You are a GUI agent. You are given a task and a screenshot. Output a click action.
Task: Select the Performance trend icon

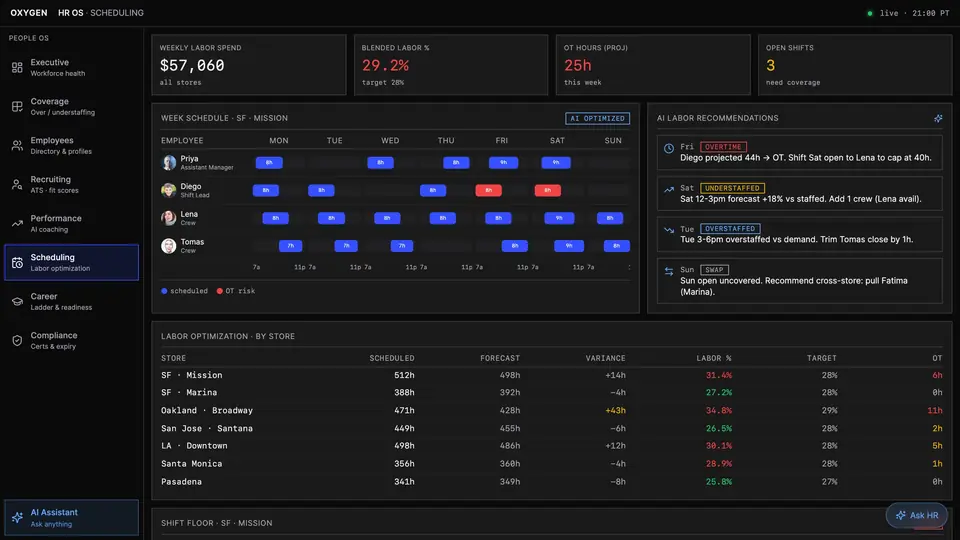[17, 223]
